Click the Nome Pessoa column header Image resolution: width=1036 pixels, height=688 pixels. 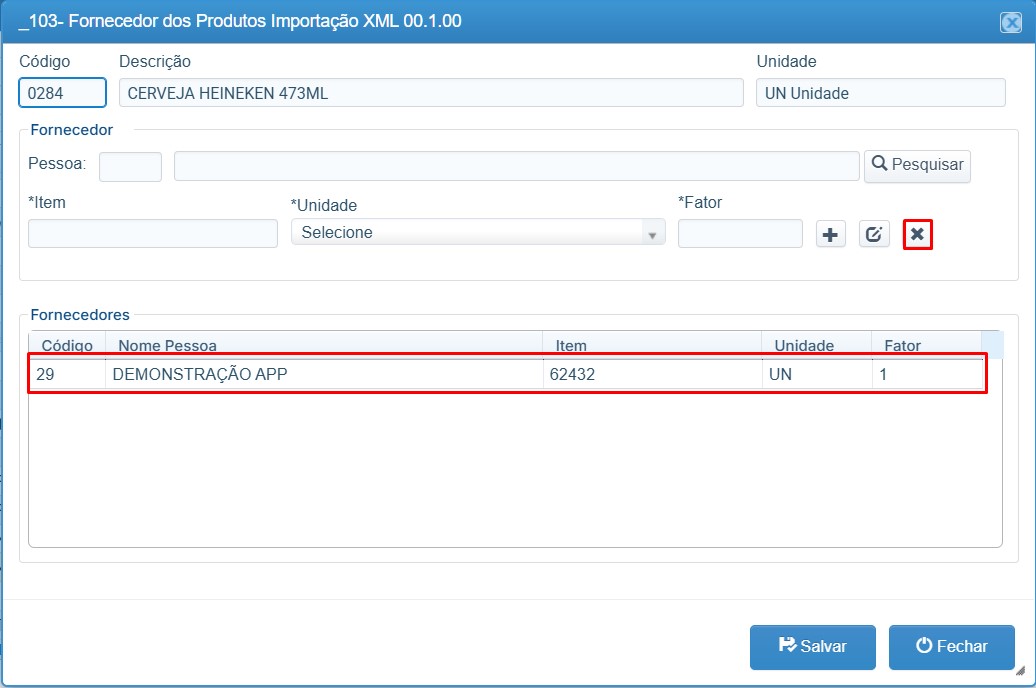tap(324, 345)
